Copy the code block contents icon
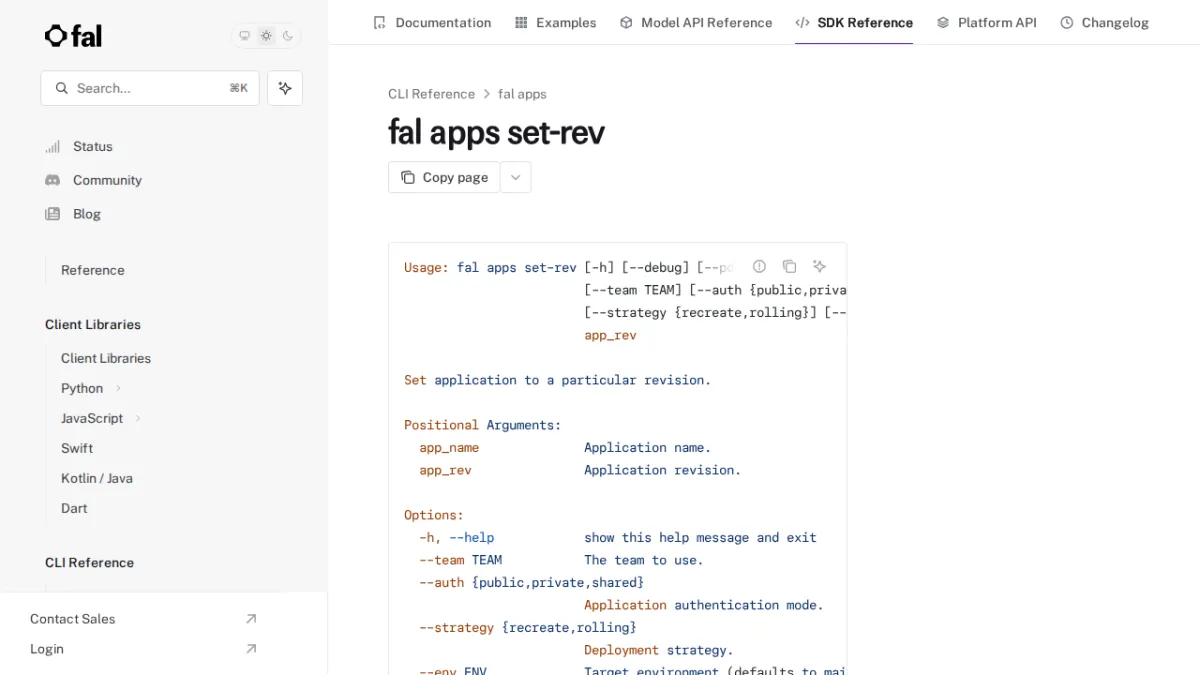 (x=789, y=266)
